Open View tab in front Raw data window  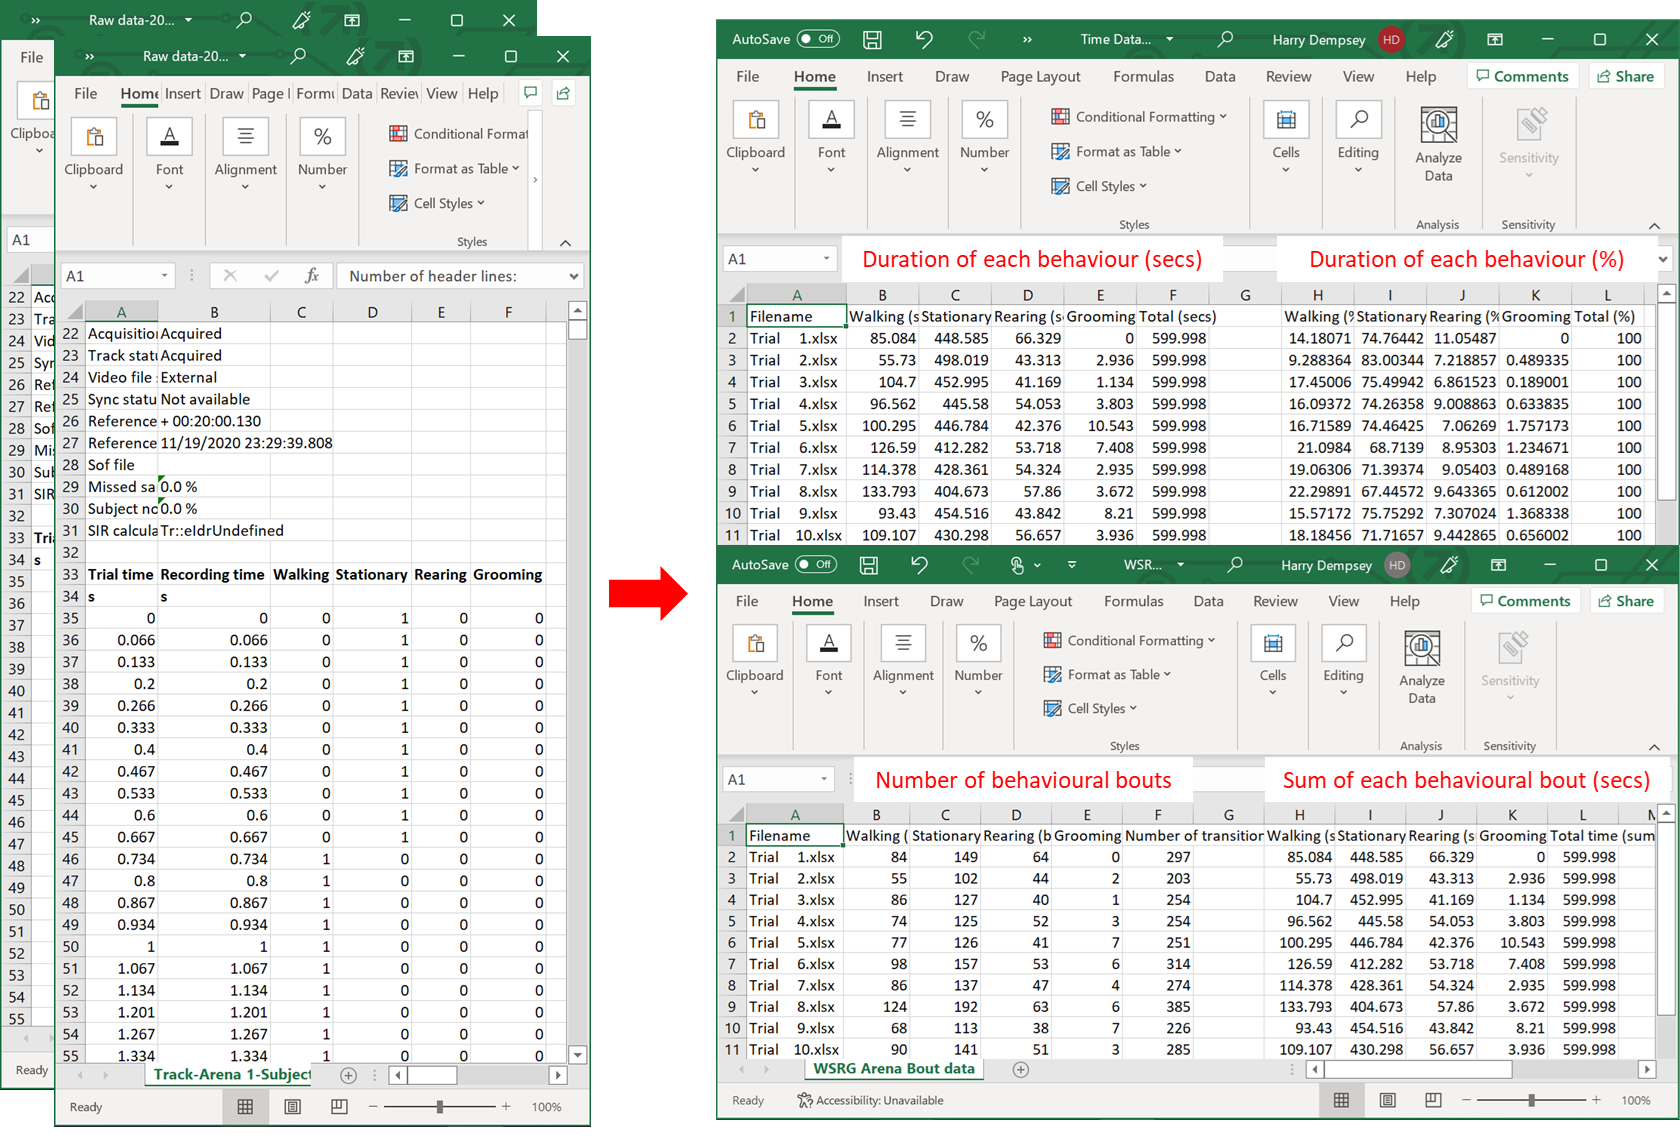click(441, 93)
